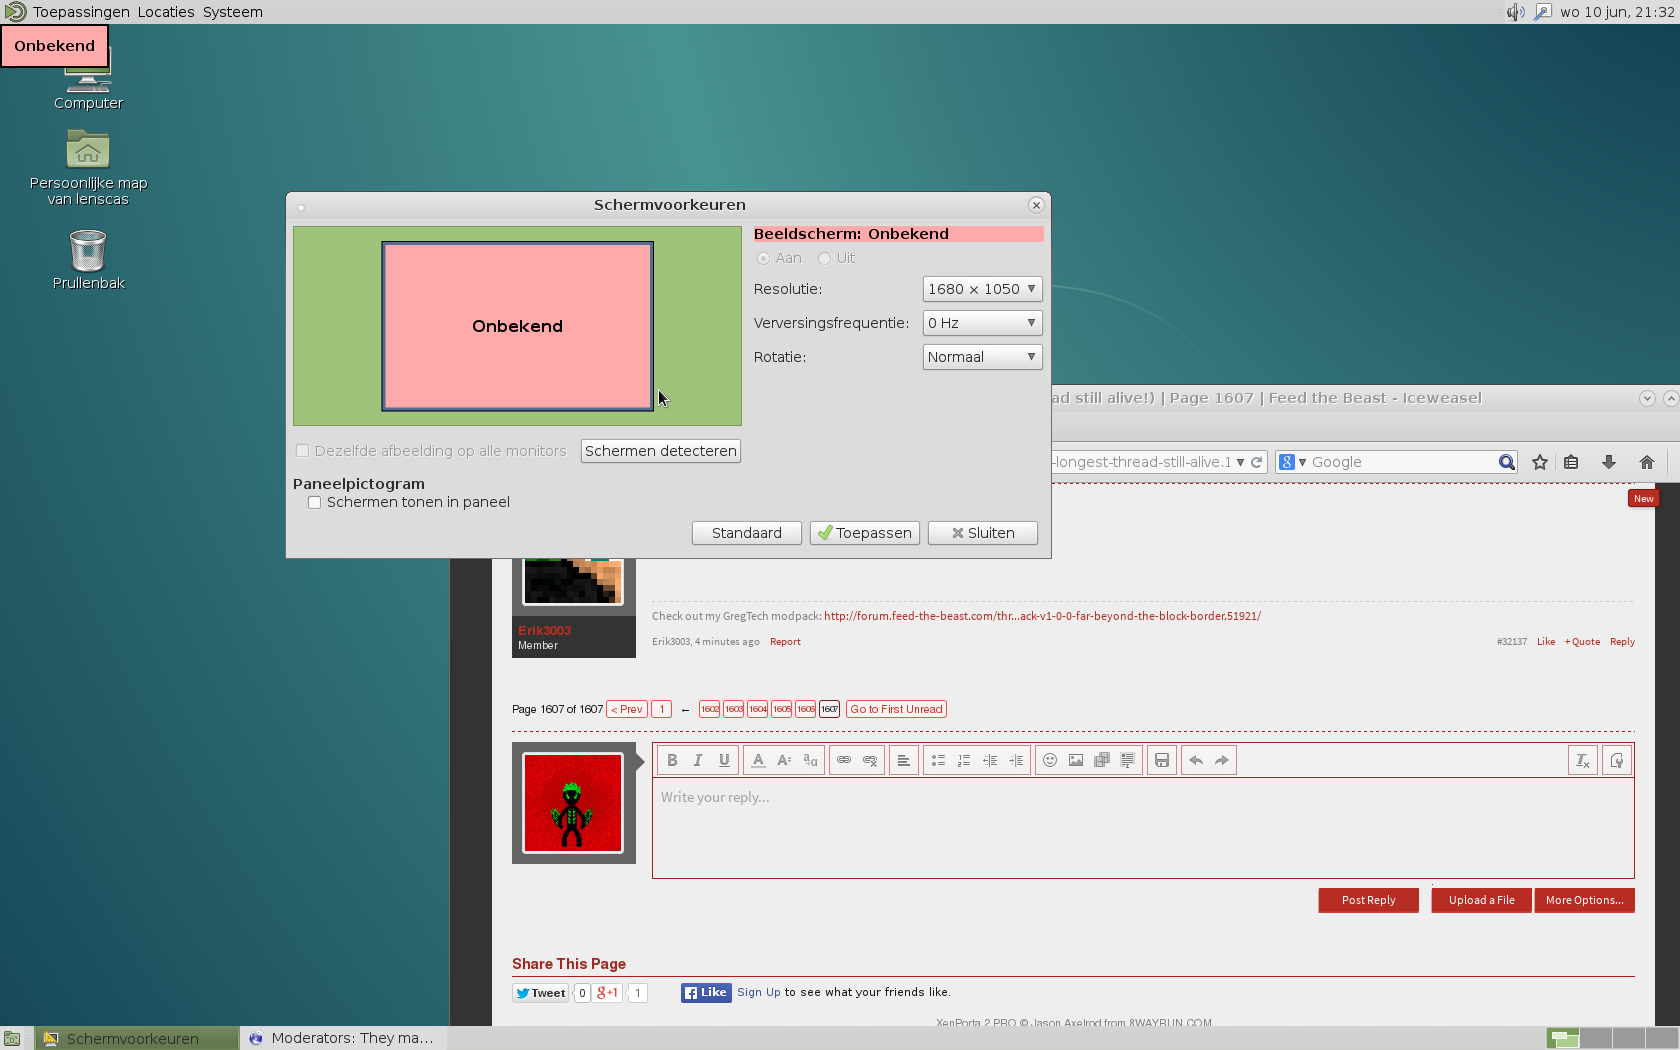Show the desktop via bottom-left panel icon
The image size is (1680, 1050).
[12, 1038]
